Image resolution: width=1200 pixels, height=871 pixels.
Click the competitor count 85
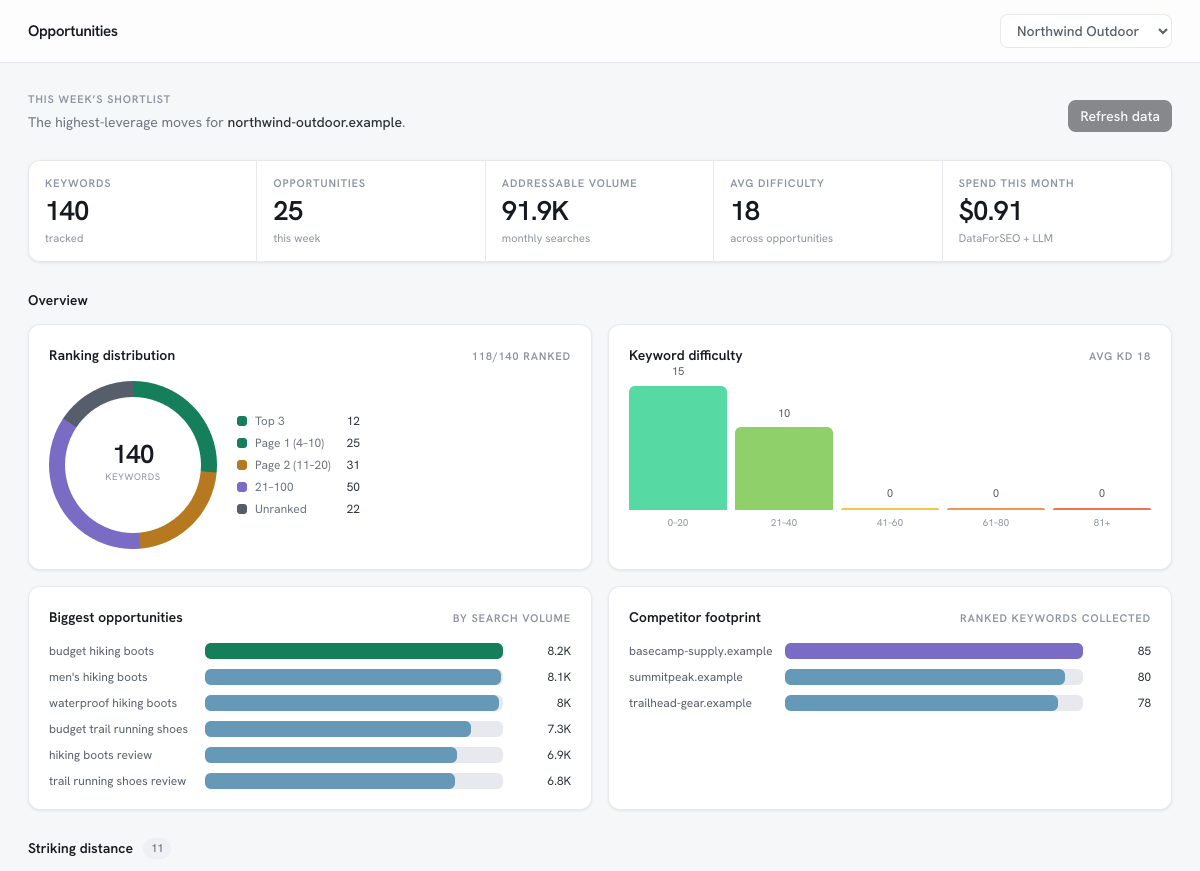tap(1144, 651)
